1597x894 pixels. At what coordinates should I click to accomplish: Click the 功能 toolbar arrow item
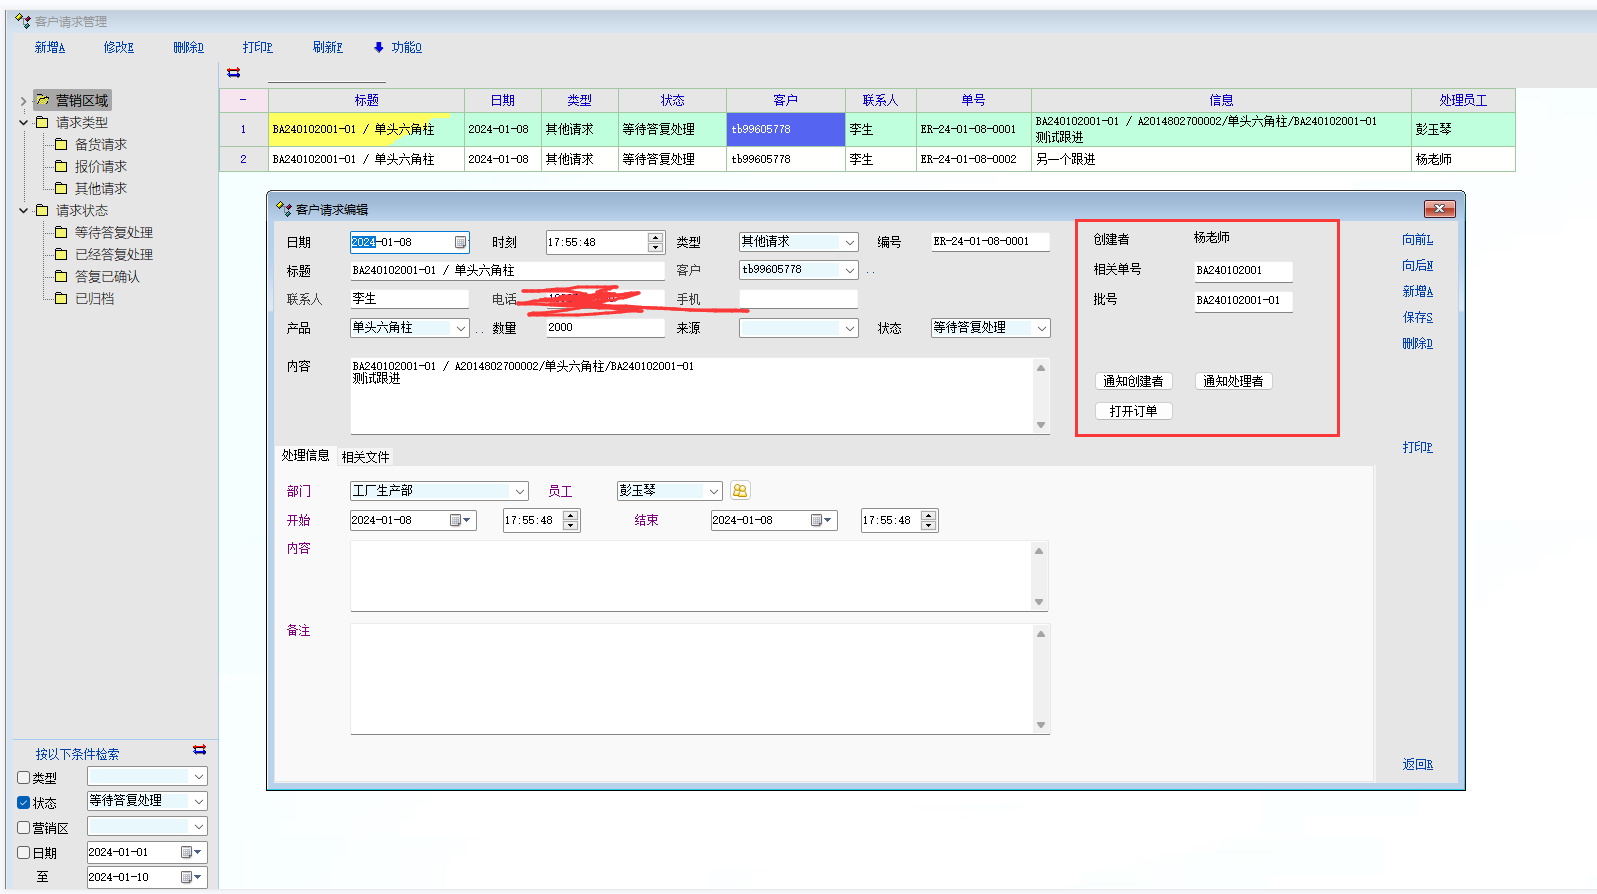[x=398, y=47]
